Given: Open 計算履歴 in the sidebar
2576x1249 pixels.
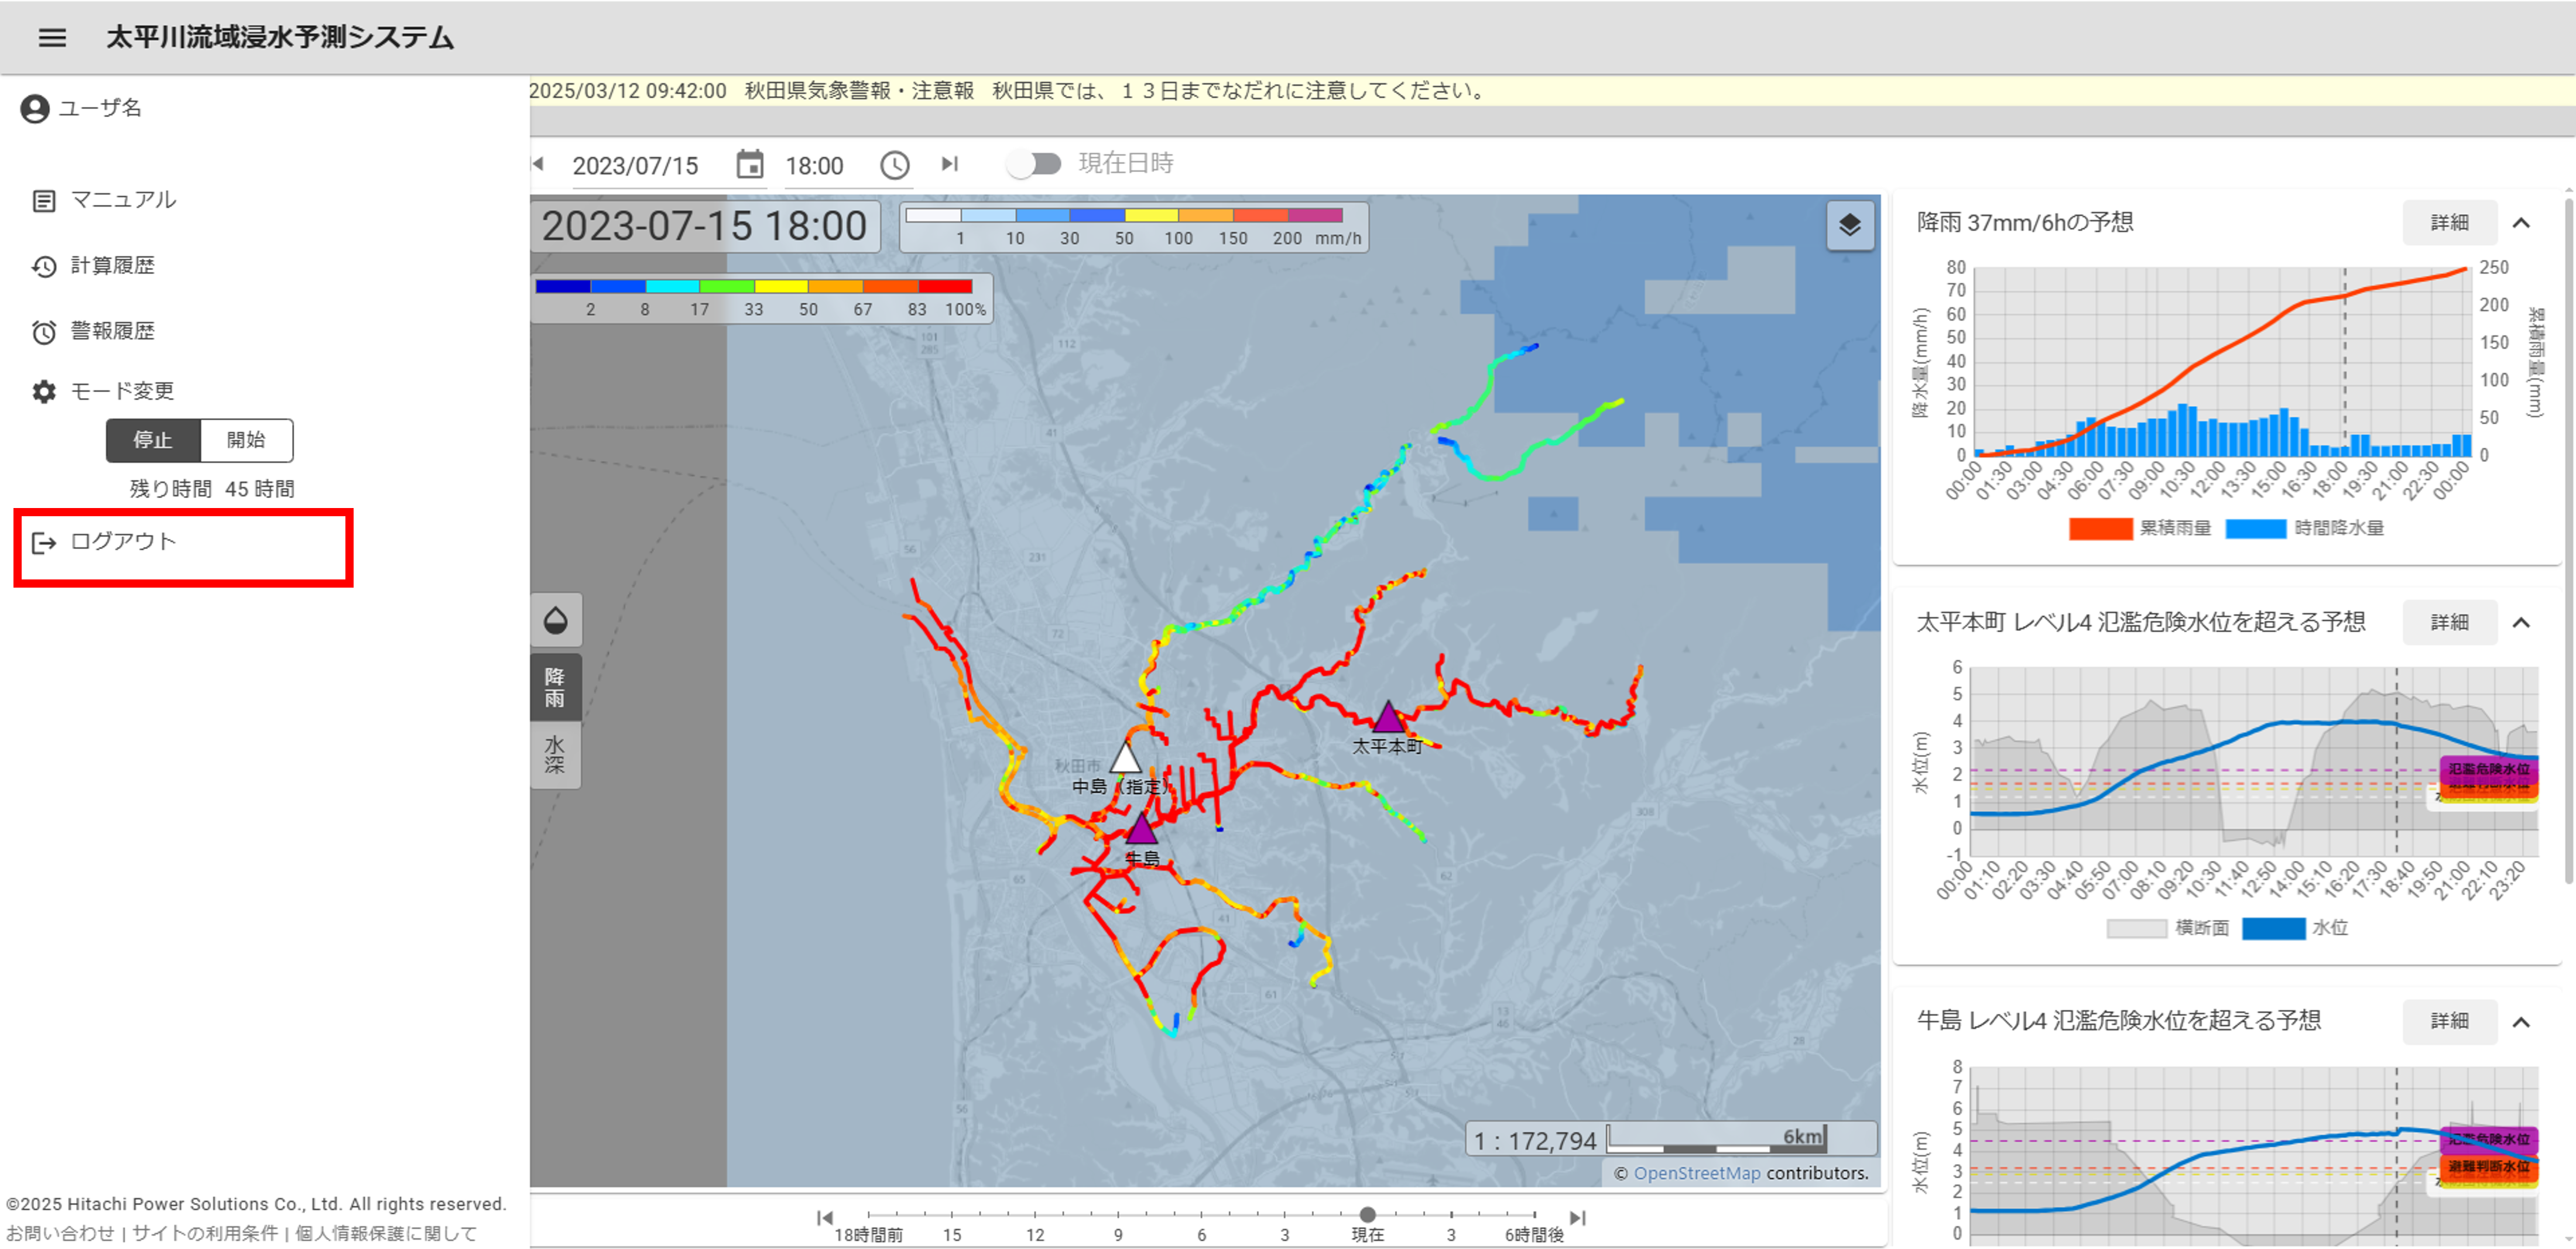Looking at the screenshot, I should pyautogui.click(x=112, y=266).
